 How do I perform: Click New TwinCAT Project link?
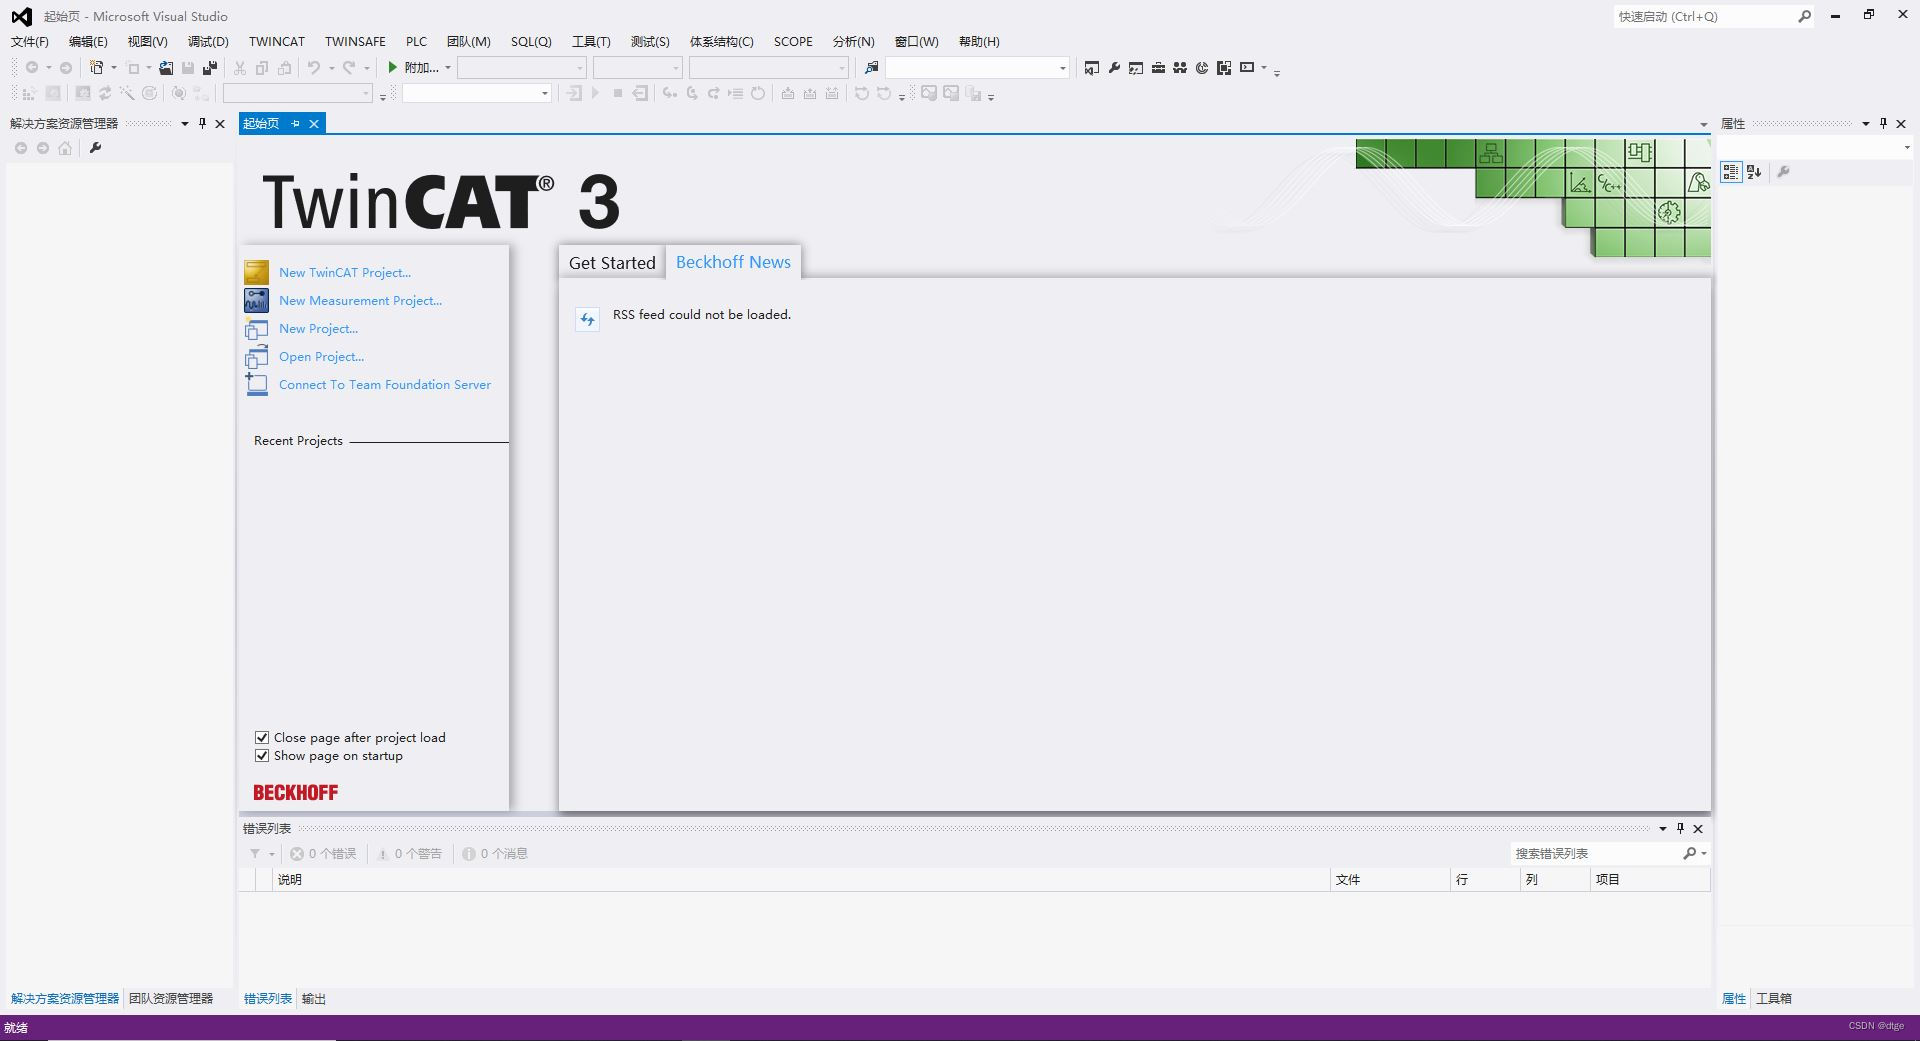click(345, 272)
